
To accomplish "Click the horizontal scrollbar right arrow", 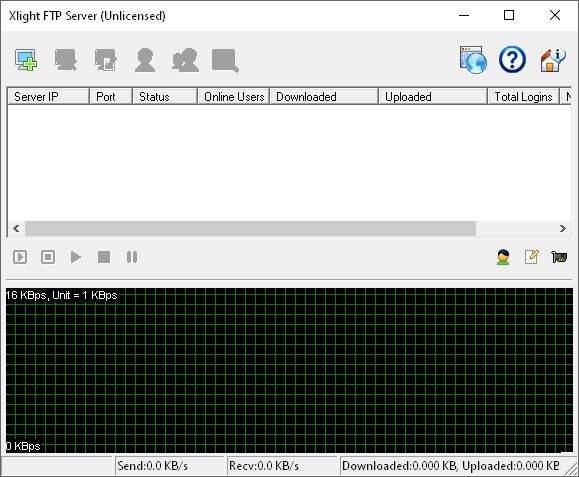I will [x=562, y=229].
